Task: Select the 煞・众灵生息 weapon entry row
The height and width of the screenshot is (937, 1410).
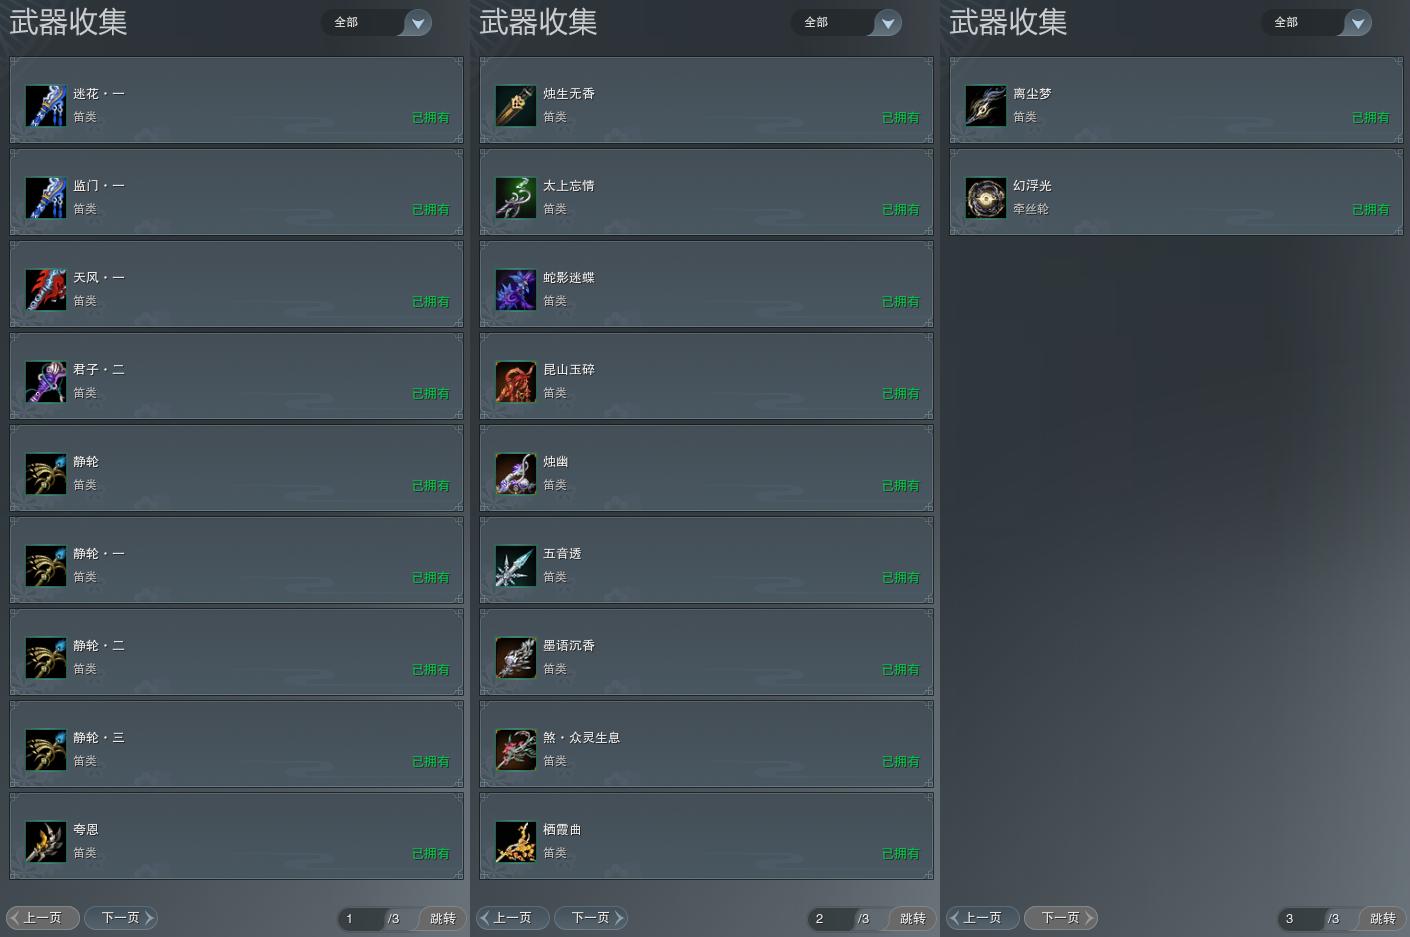Action: click(x=707, y=744)
